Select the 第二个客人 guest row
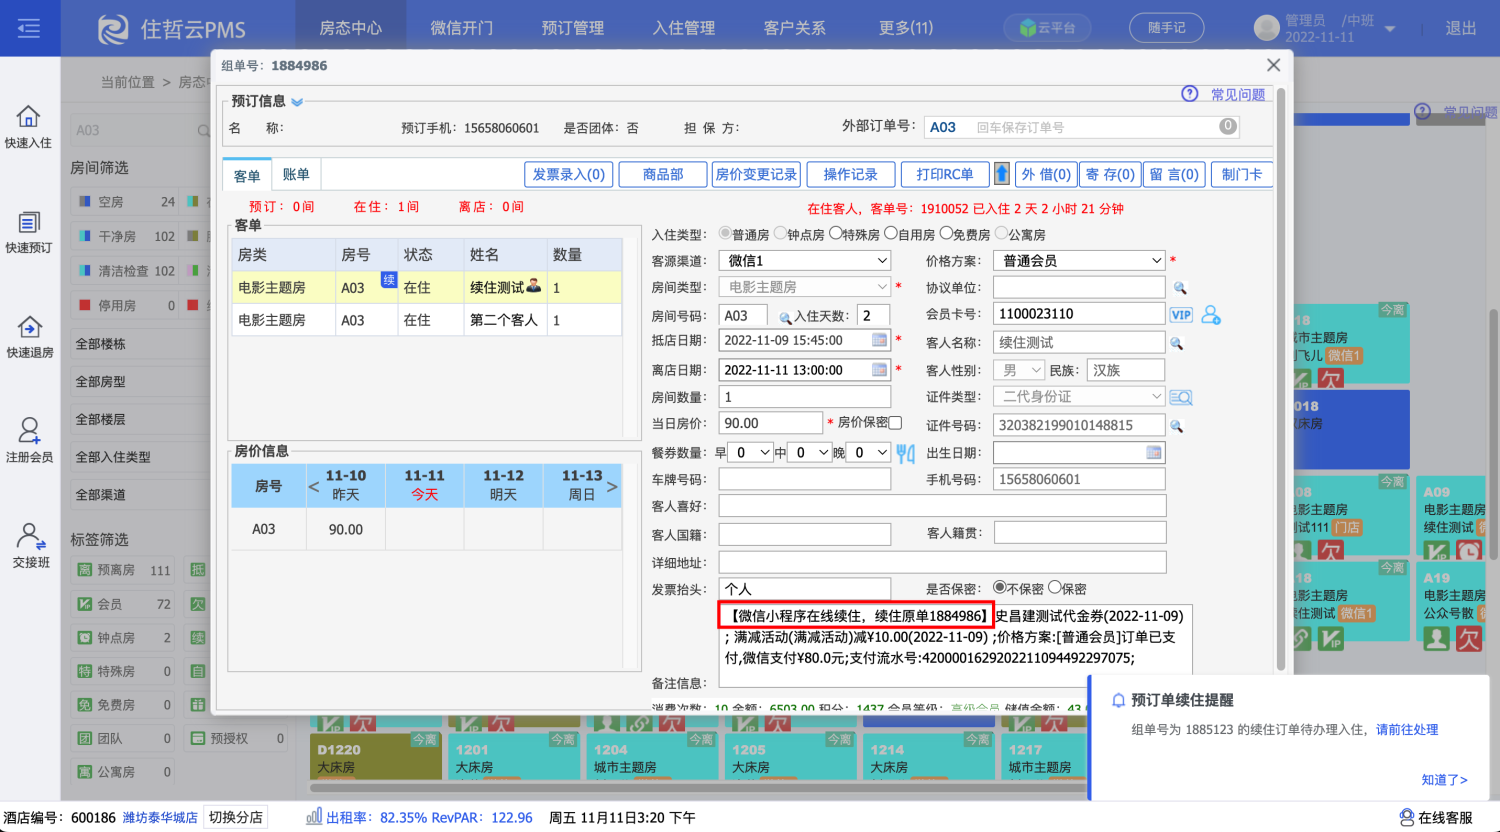Viewport: 1500px width, 832px height. click(427, 320)
